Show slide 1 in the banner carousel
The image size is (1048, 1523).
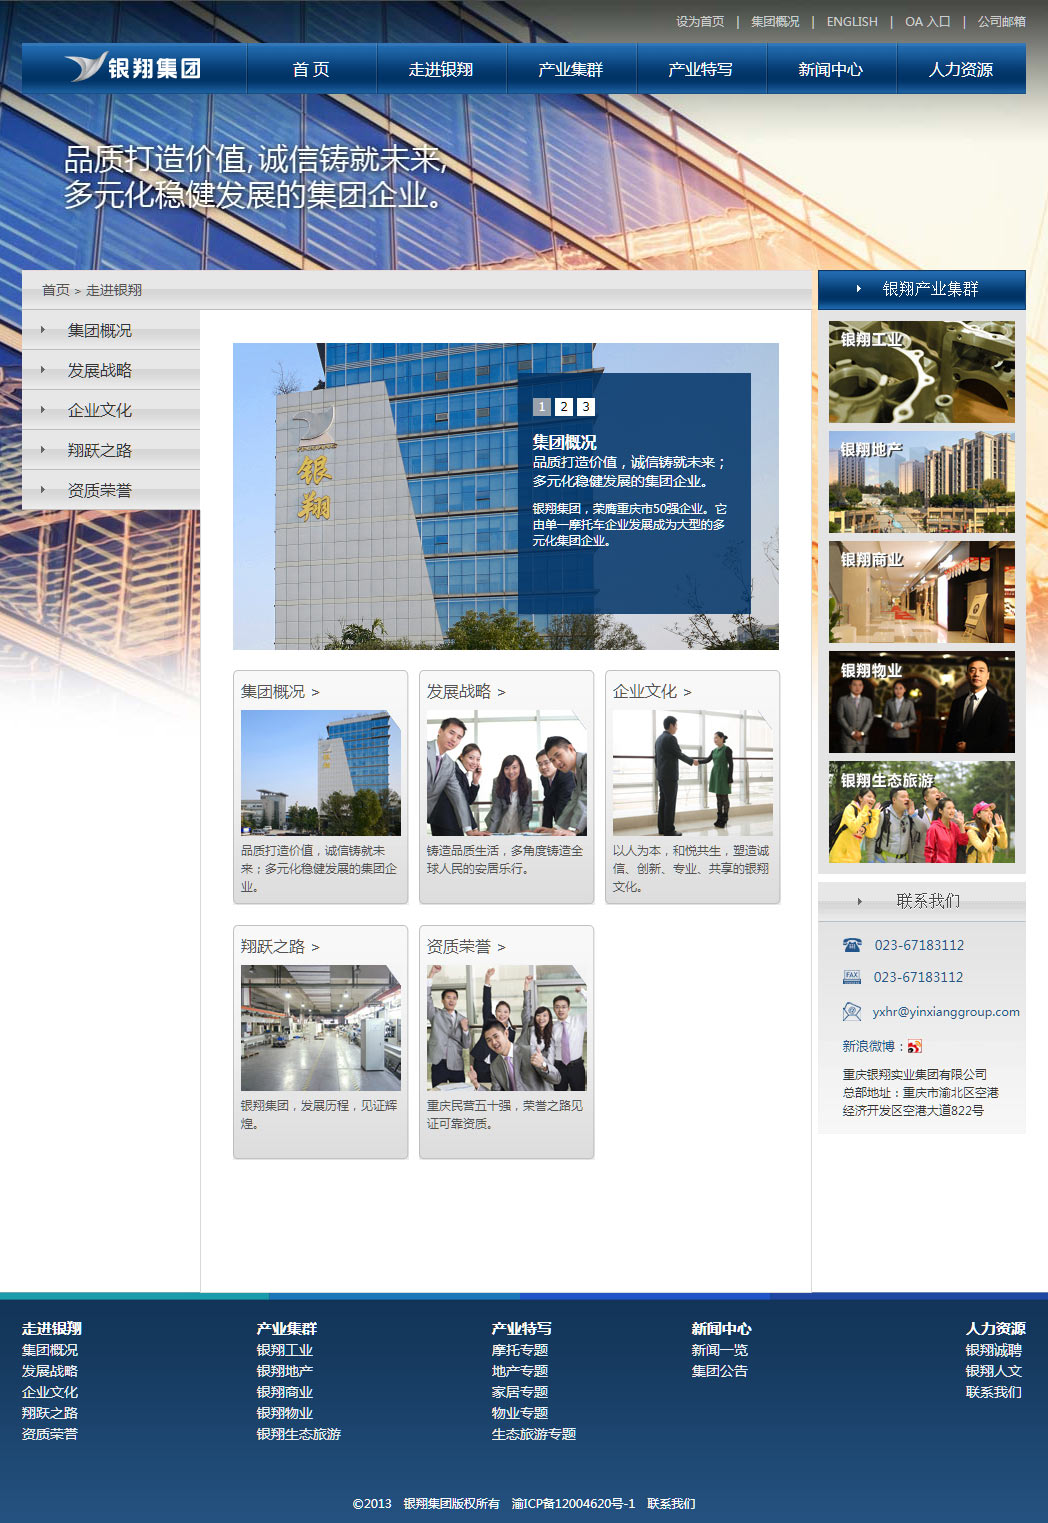pos(542,407)
